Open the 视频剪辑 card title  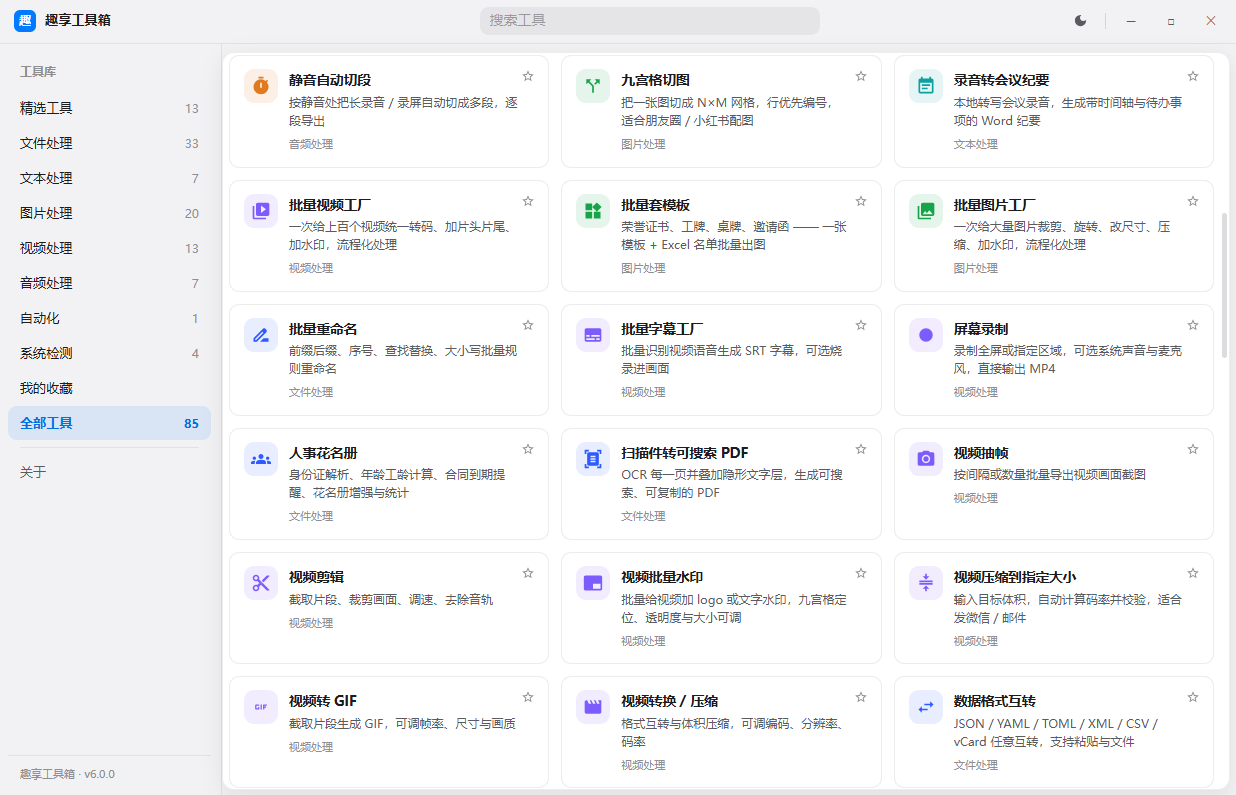coord(316,577)
